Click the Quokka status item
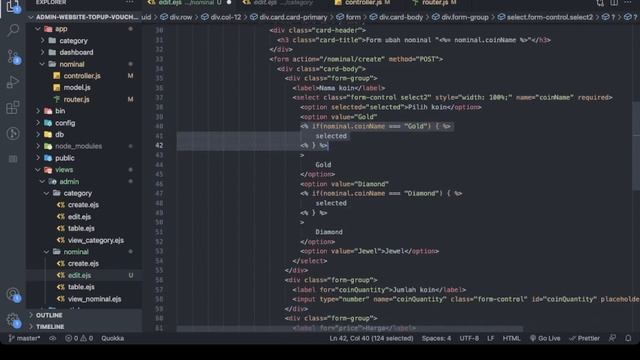Viewport: 640px width, 360px height. (113, 338)
